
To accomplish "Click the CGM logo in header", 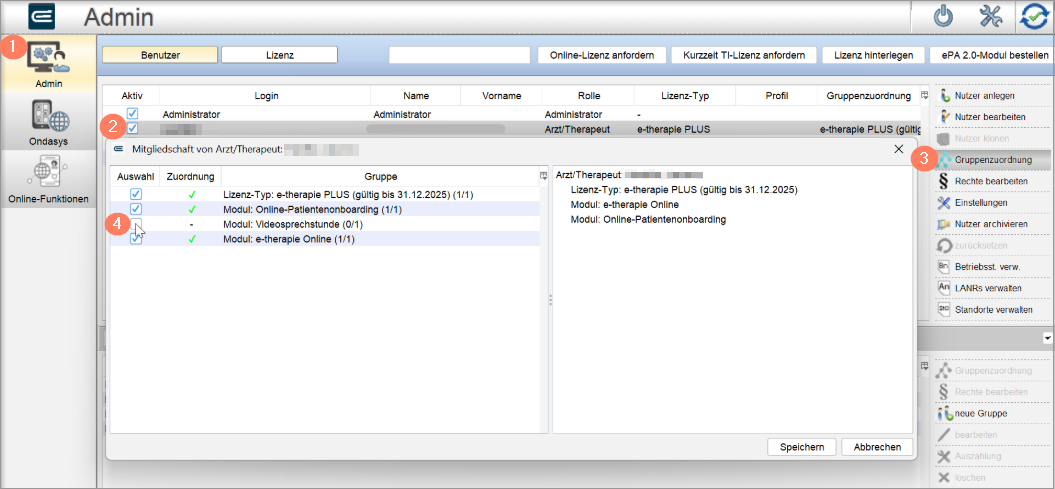I will [x=42, y=17].
